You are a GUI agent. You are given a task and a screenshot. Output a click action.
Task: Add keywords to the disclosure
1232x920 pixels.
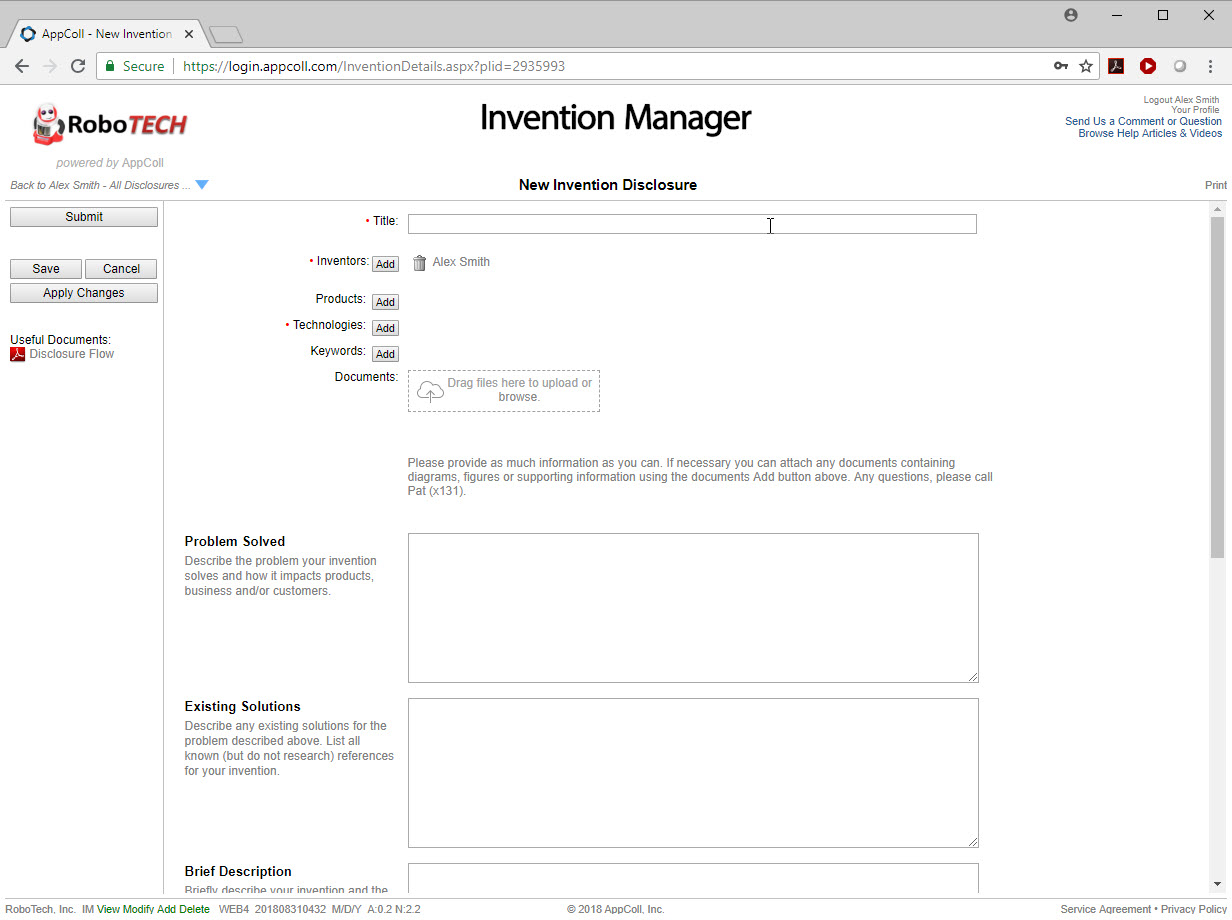click(385, 354)
